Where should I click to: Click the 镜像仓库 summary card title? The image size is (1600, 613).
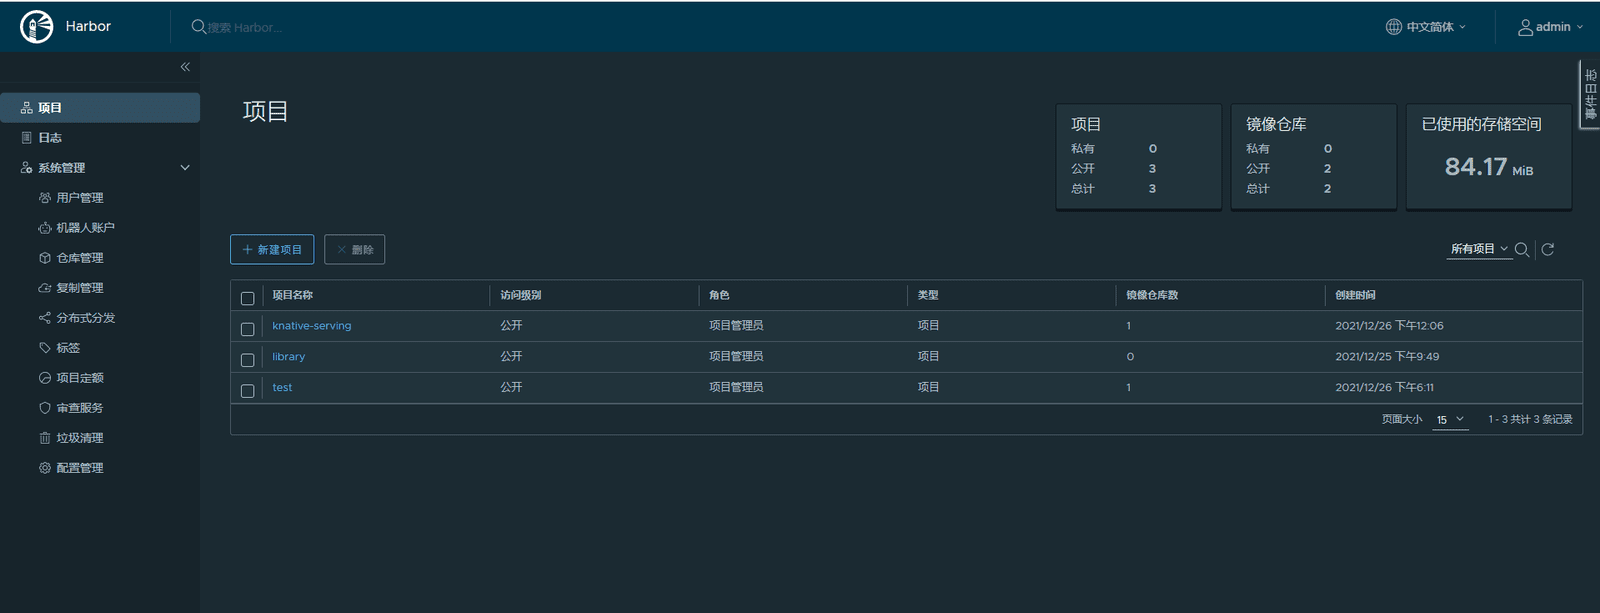(x=1276, y=124)
